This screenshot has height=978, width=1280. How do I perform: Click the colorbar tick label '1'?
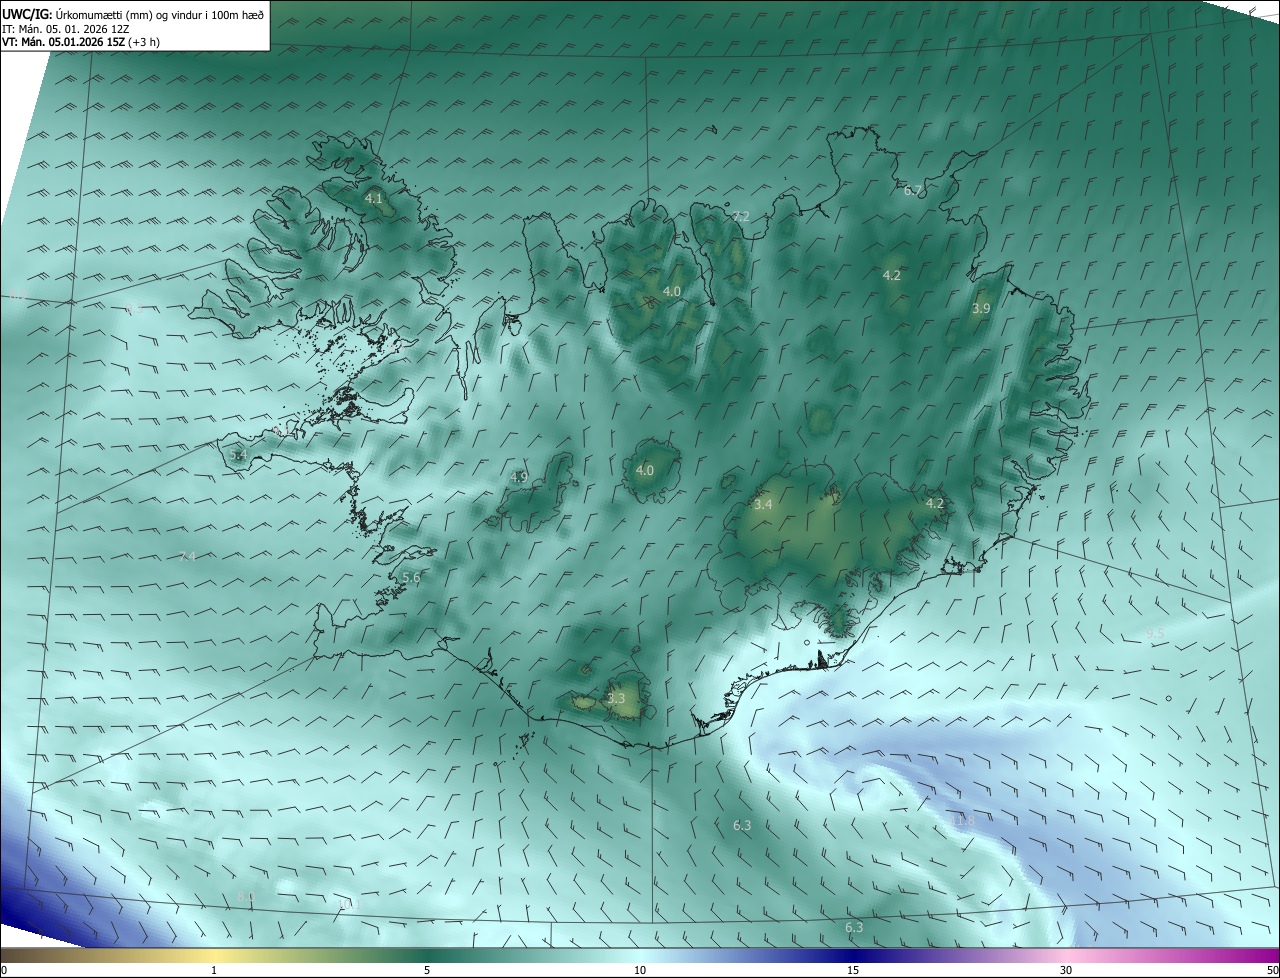(214, 970)
